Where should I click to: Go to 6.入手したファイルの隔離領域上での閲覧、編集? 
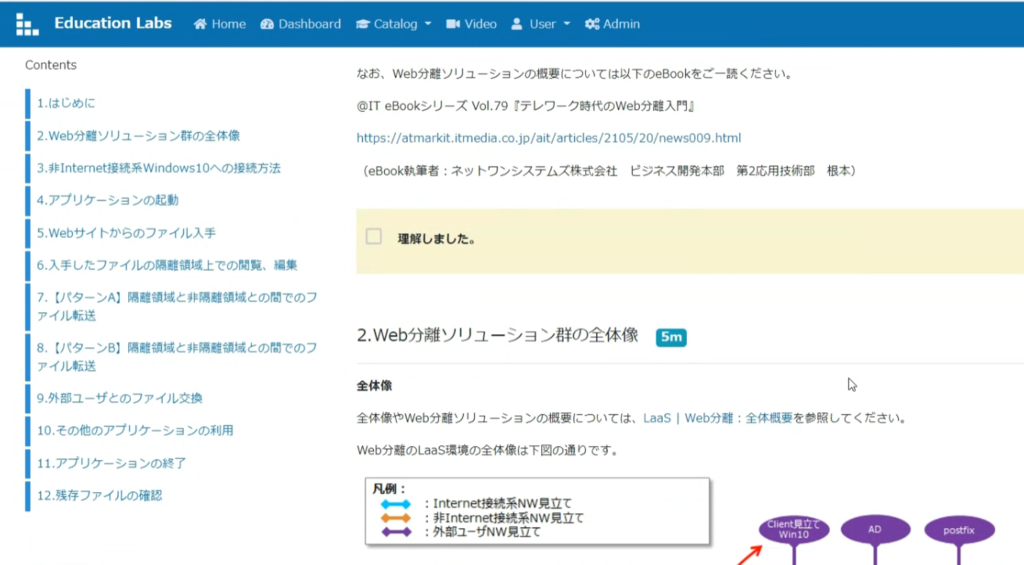pos(167,265)
